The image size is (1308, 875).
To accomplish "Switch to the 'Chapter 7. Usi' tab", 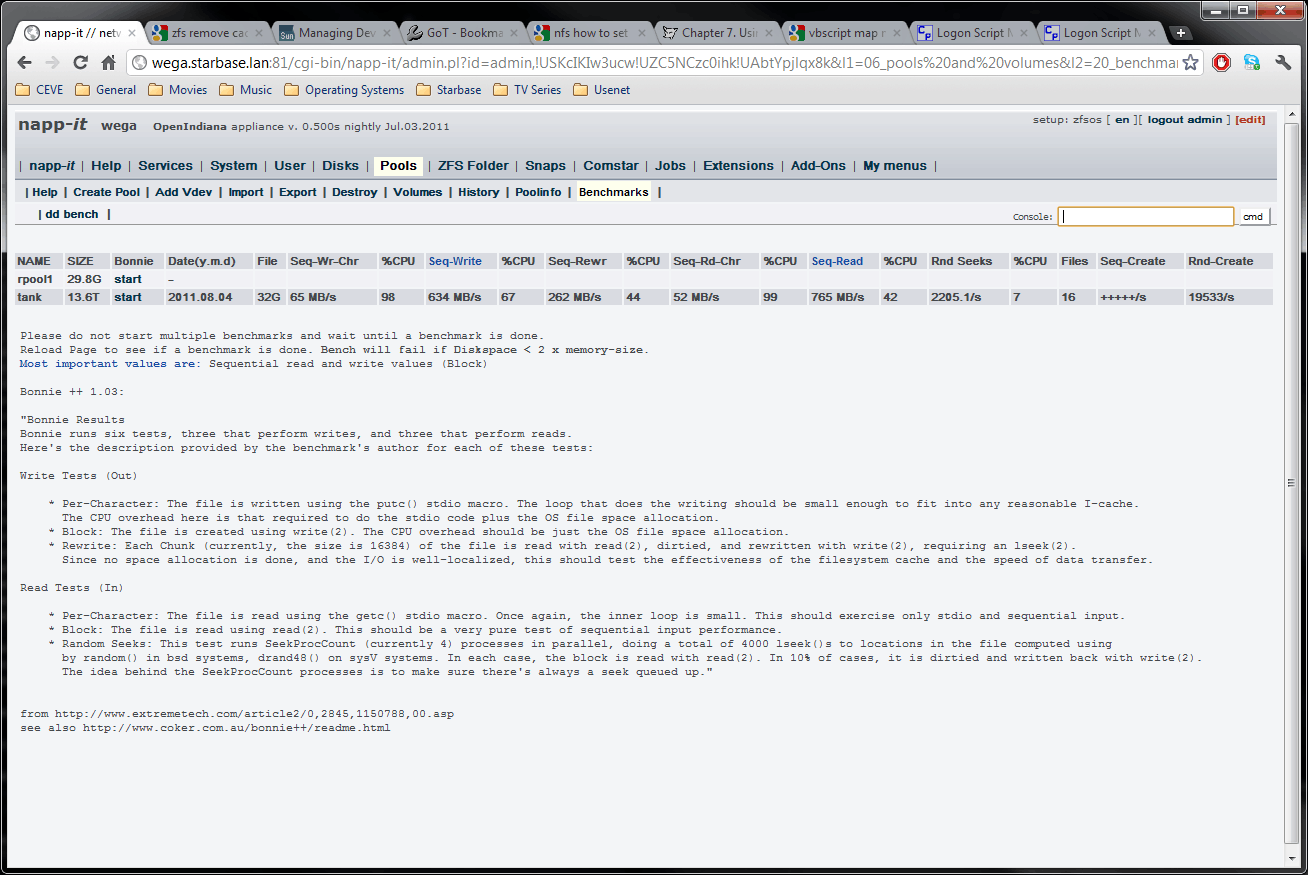I will click(716, 33).
